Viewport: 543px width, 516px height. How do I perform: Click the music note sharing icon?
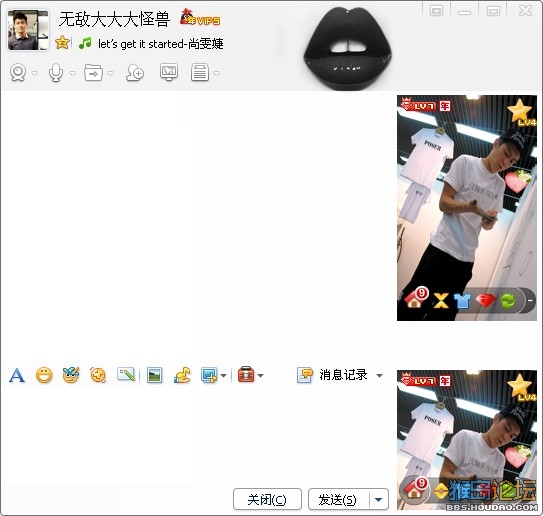182,375
